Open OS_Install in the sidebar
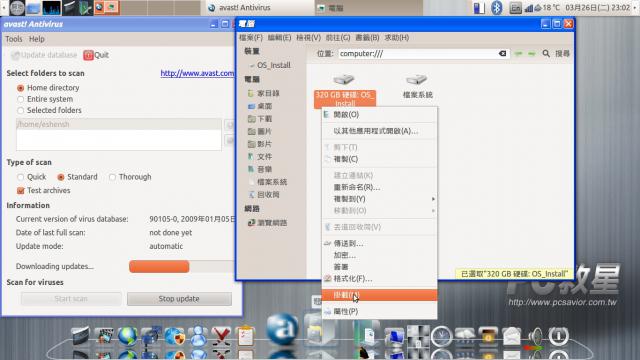This screenshot has height=360, width=640. pos(273,65)
